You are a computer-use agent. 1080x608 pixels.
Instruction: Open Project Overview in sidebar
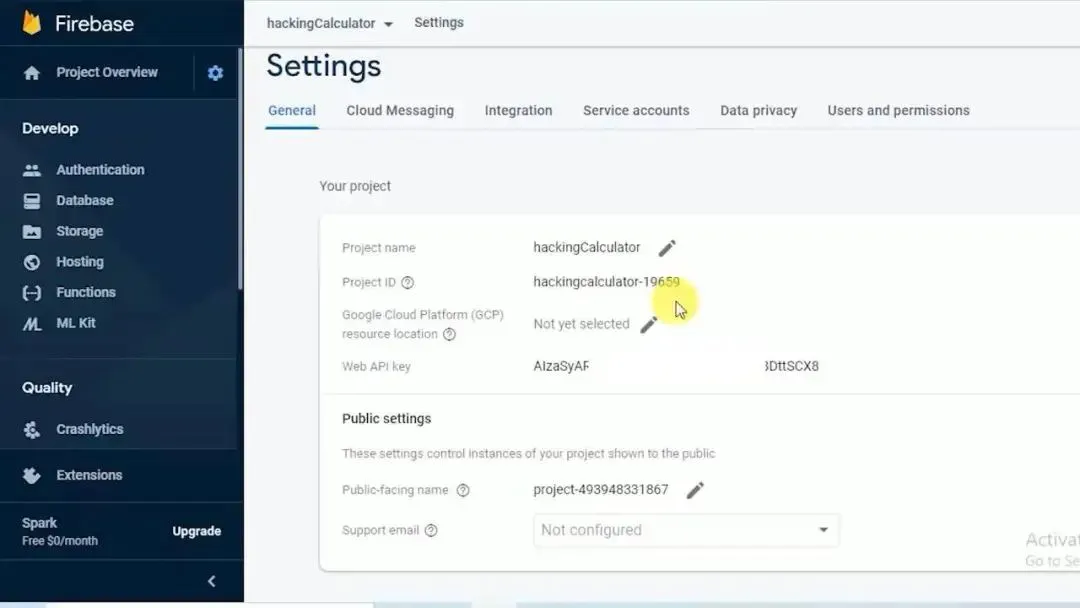(x=106, y=72)
